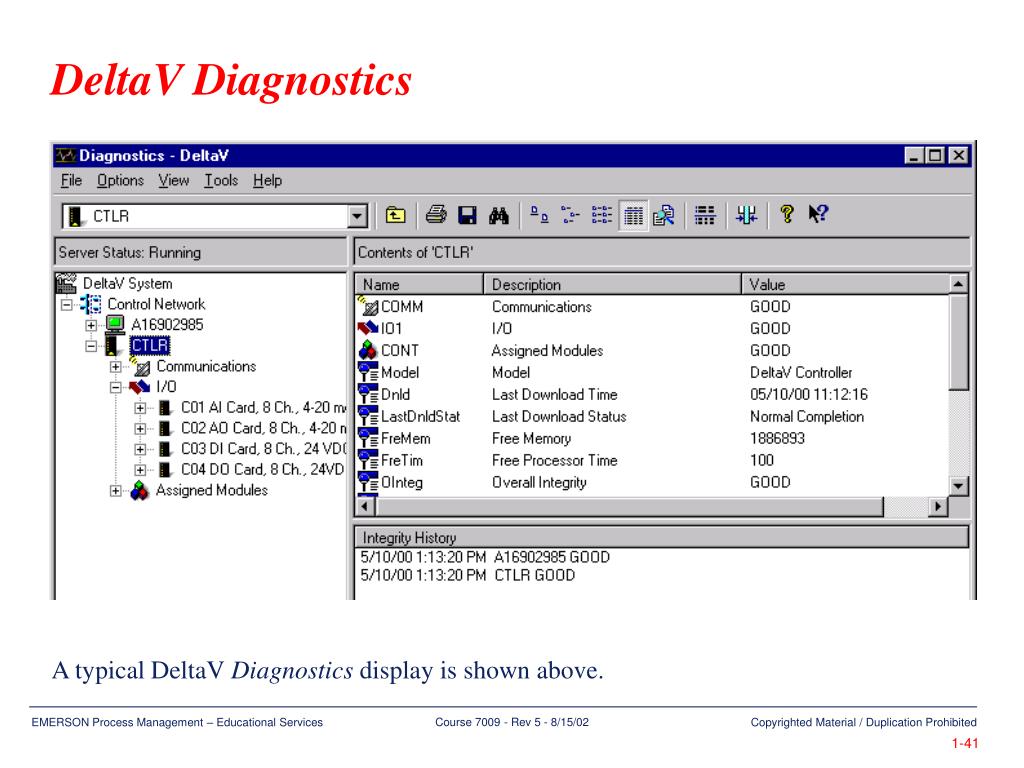This screenshot has height=768, width=1024.
Task: Click the magnifier-over-documents toolbar icon
Action: click(x=664, y=215)
